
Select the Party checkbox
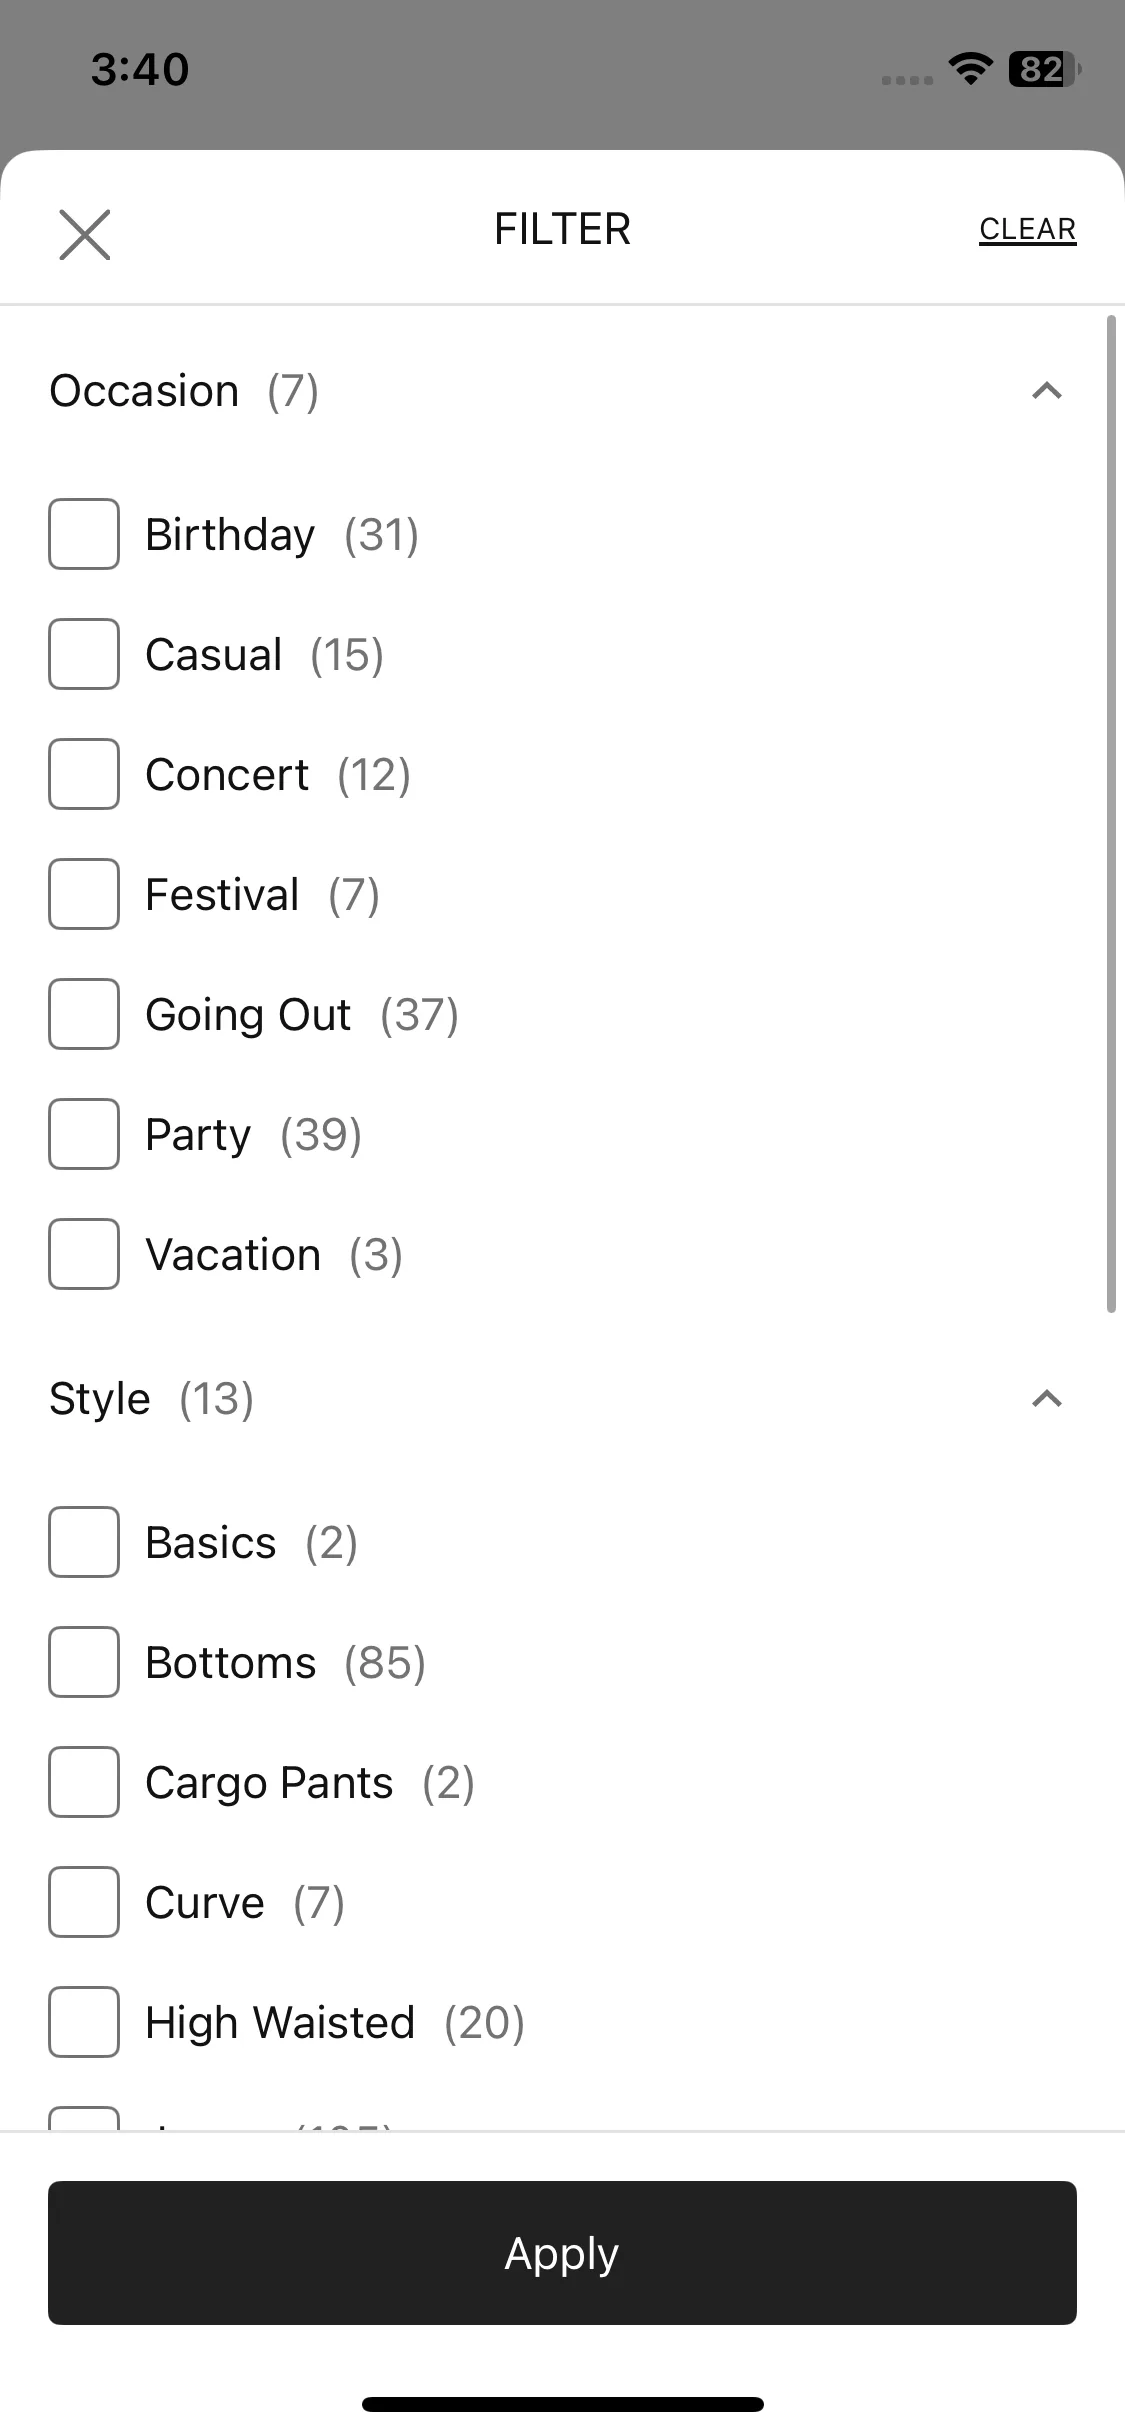coord(84,1134)
